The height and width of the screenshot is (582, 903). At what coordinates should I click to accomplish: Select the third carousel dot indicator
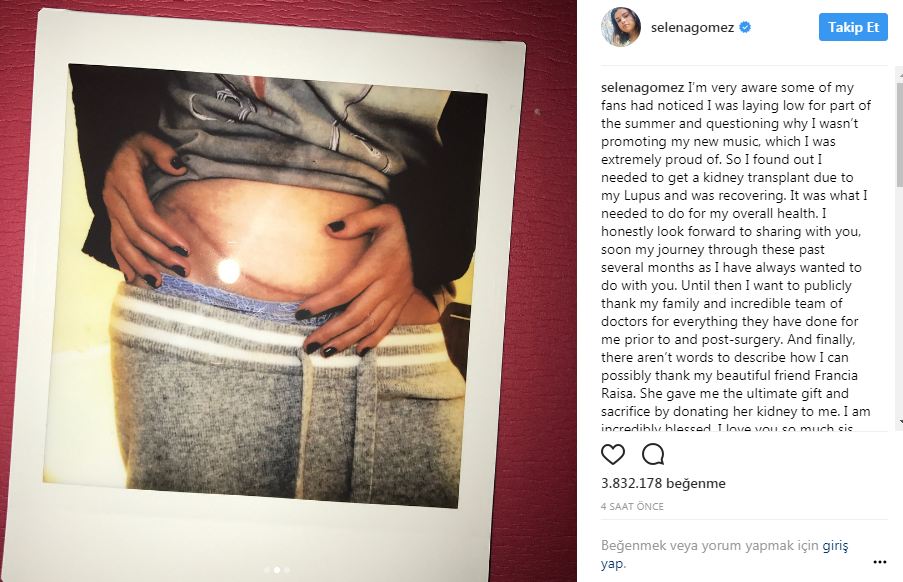tap(287, 570)
